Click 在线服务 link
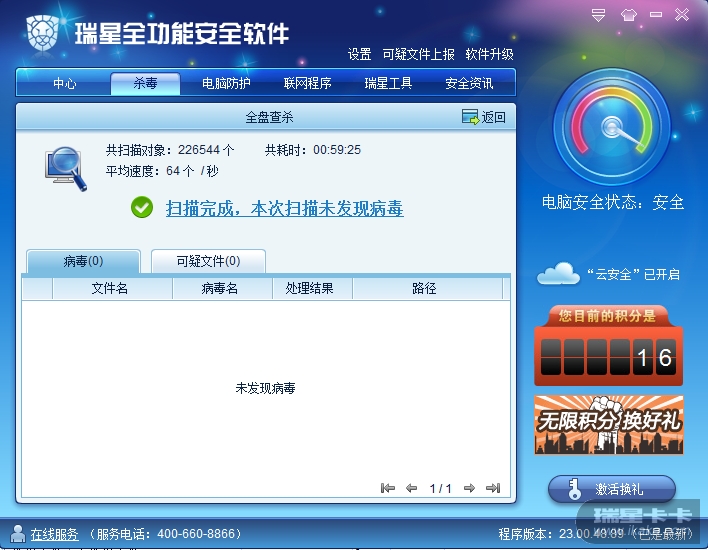The image size is (708, 550). [x=54, y=534]
